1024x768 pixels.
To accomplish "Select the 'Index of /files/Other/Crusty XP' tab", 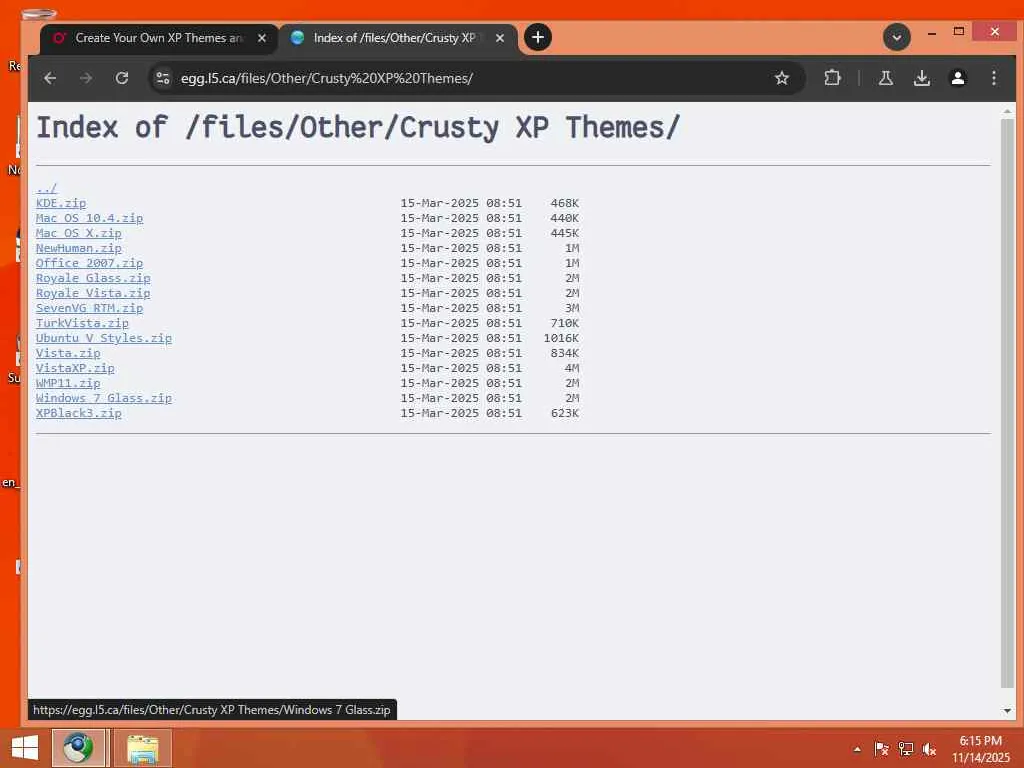I will [x=398, y=38].
